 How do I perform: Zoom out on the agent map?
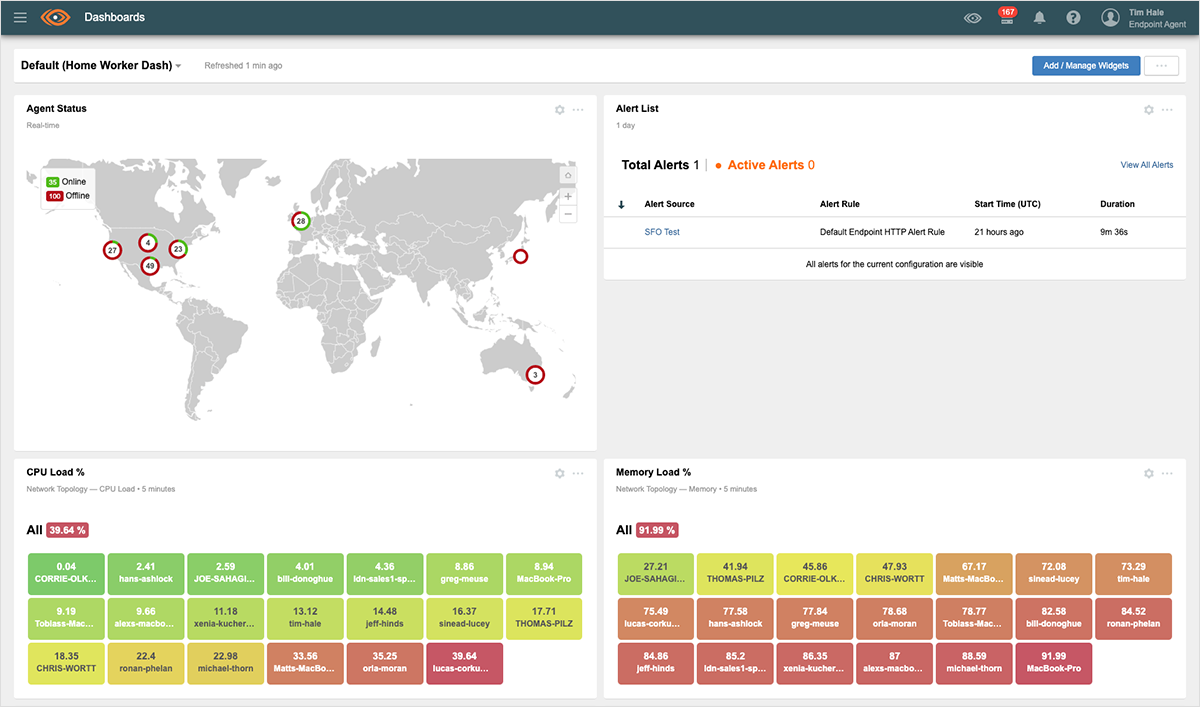[x=568, y=214]
